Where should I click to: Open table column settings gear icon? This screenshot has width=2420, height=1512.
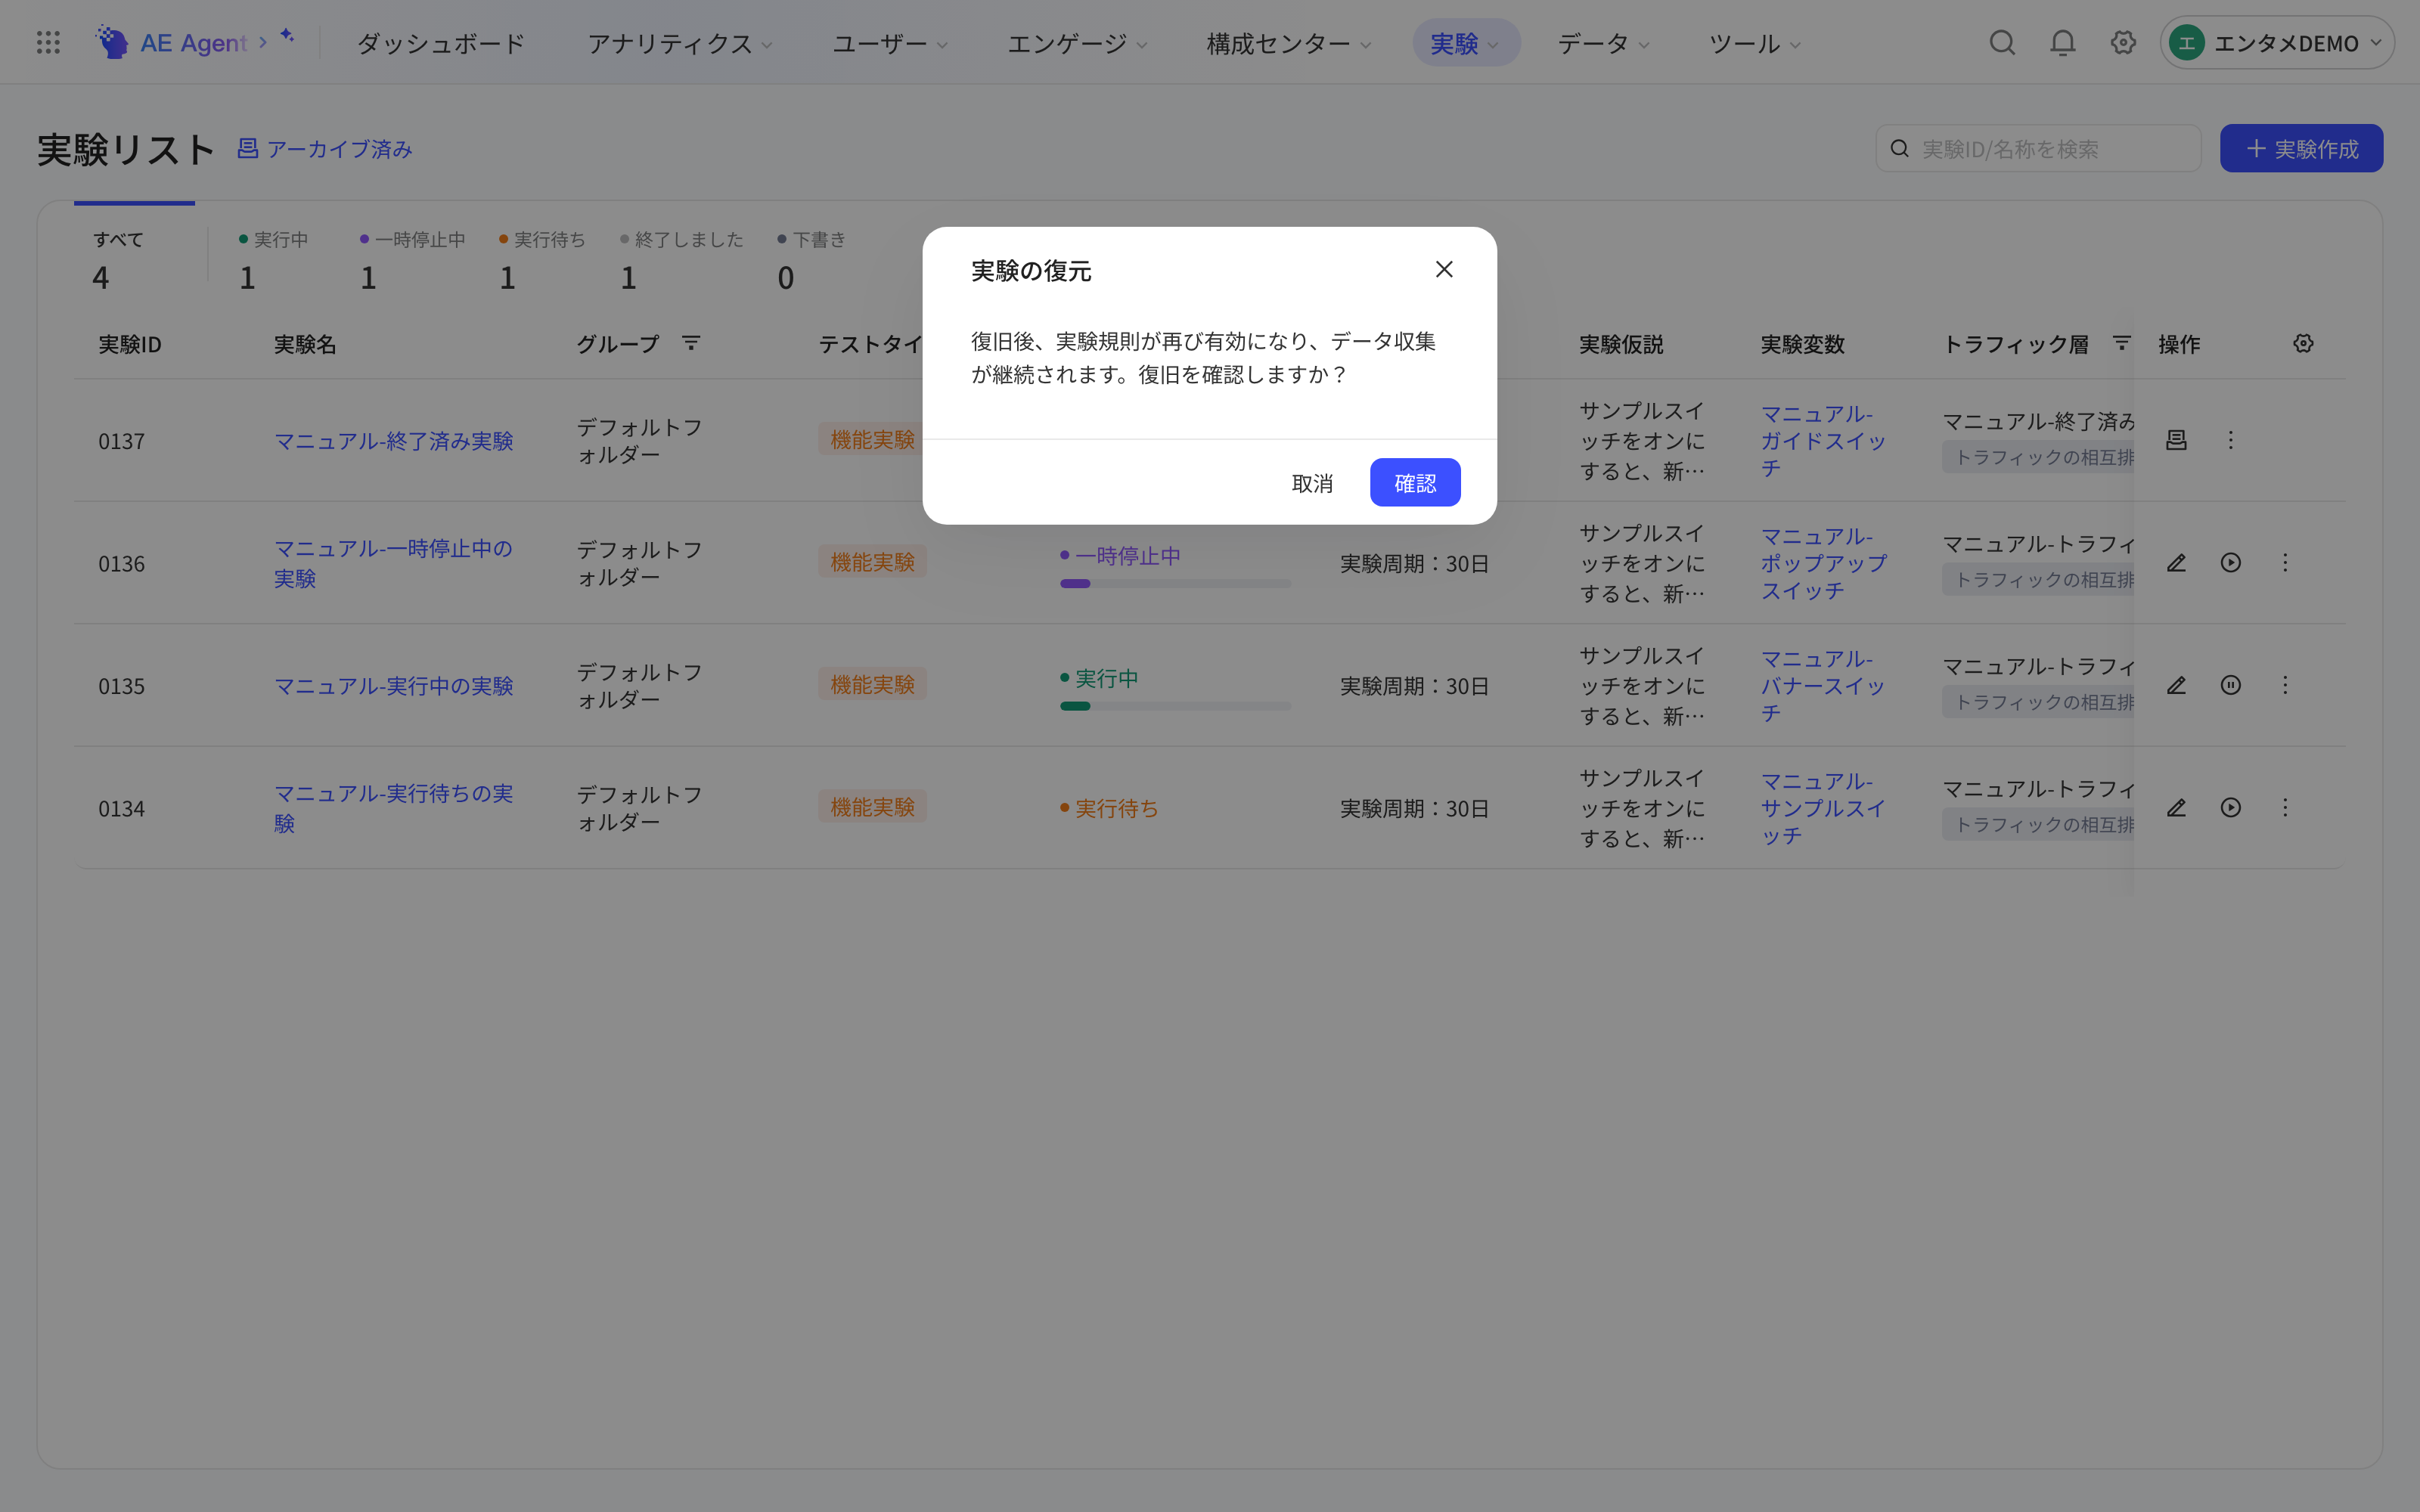[x=2303, y=343]
